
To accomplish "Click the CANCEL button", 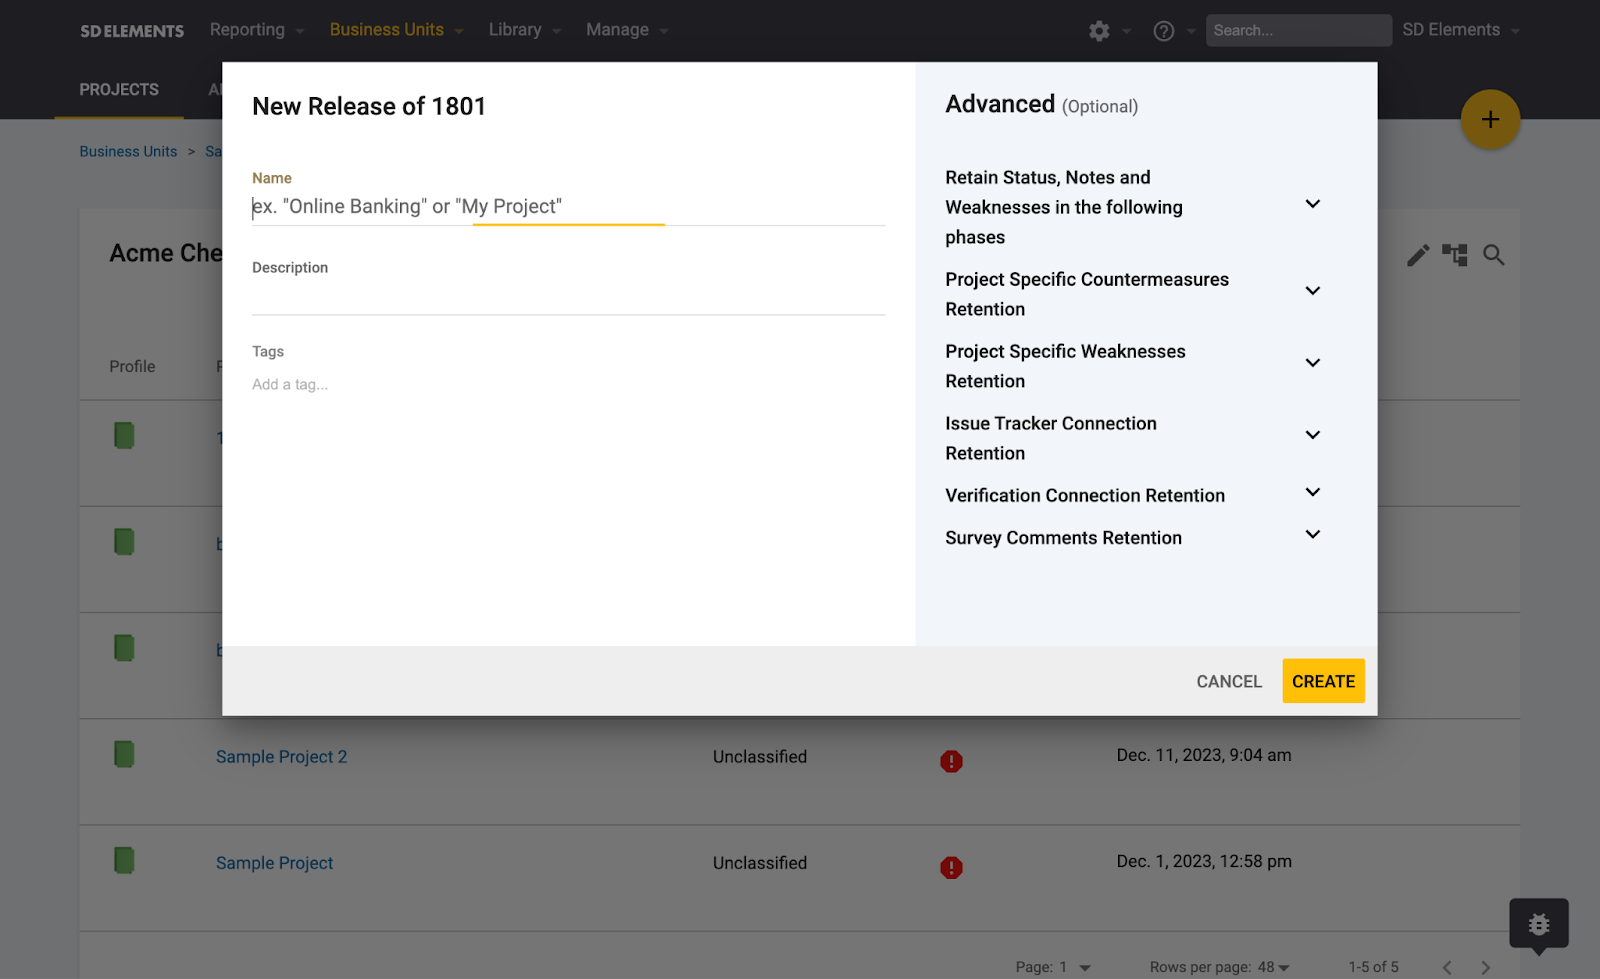I will tap(1229, 681).
